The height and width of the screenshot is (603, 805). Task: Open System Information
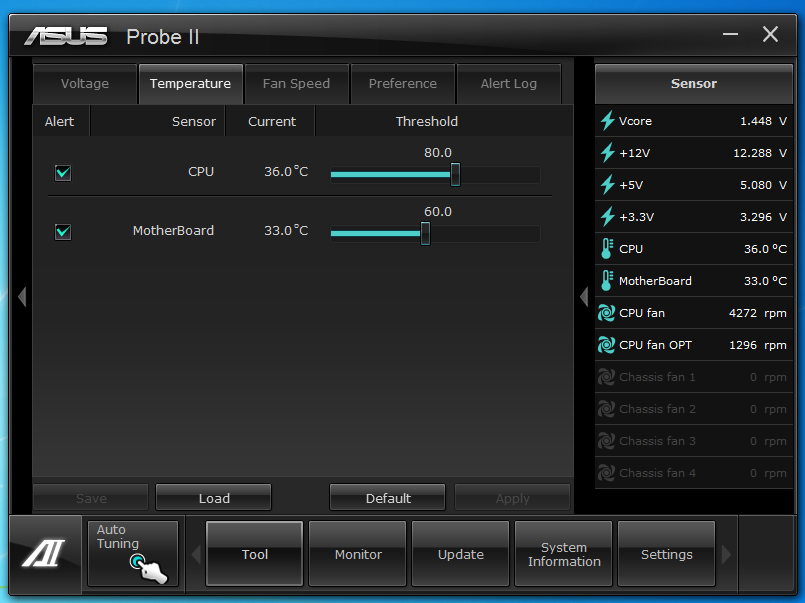point(564,554)
